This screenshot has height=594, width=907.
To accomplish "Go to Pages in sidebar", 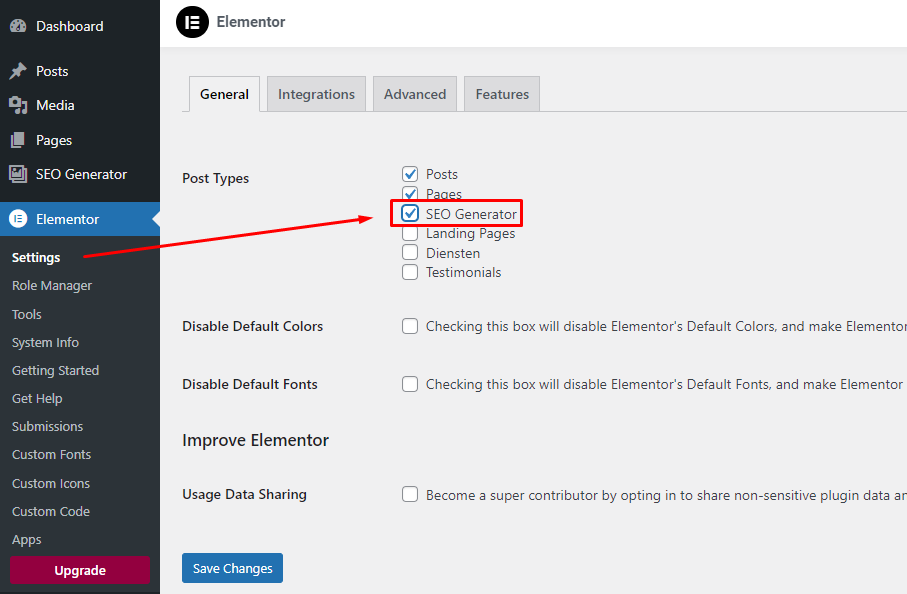I will pos(80,140).
